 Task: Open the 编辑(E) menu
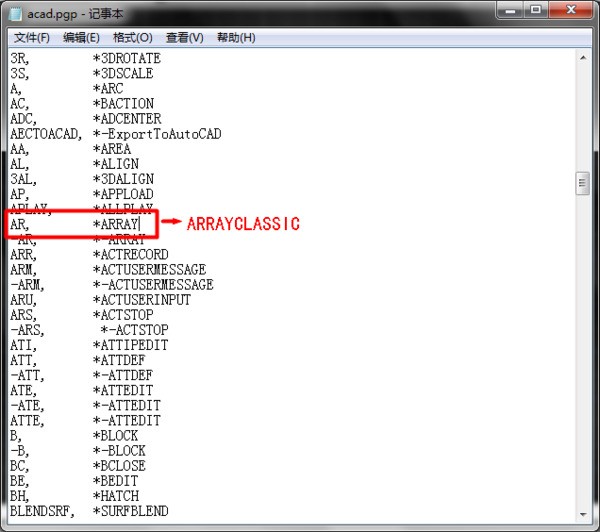click(81, 38)
